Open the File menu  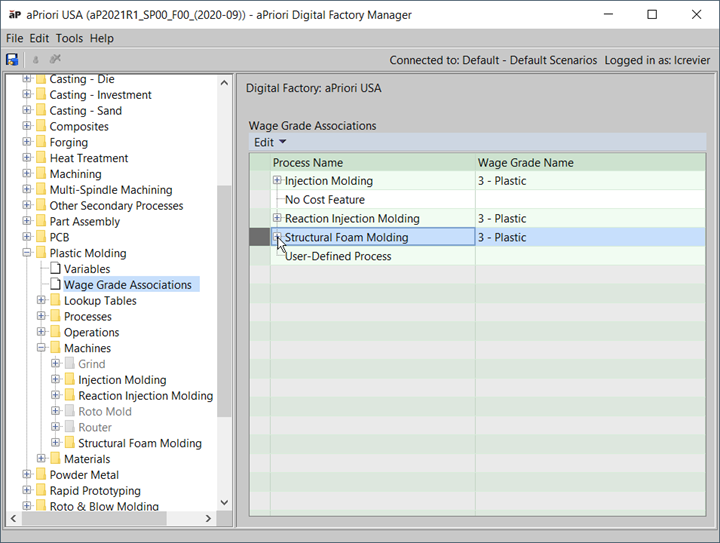(x=15, y=38)
